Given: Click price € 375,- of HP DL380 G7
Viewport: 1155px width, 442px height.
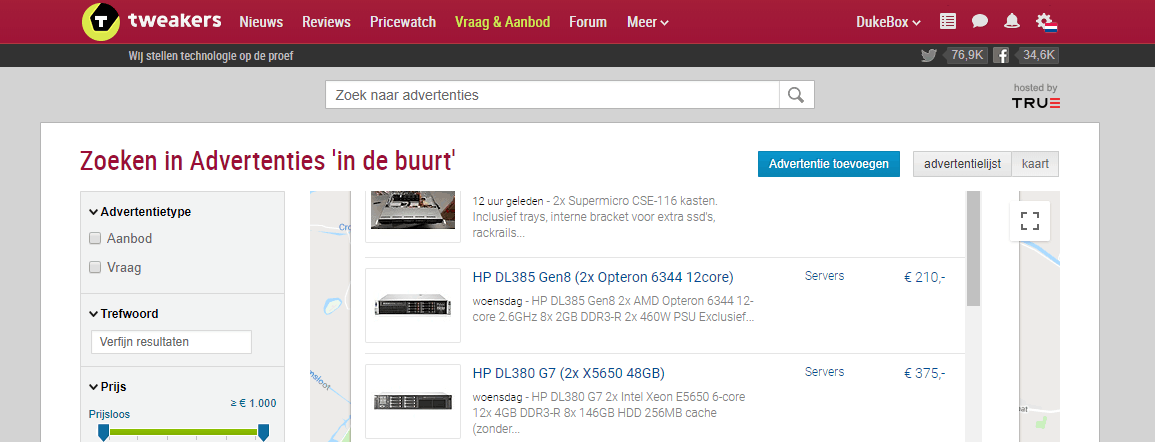Looking at the screenshot, I should (x=924, y=373).
